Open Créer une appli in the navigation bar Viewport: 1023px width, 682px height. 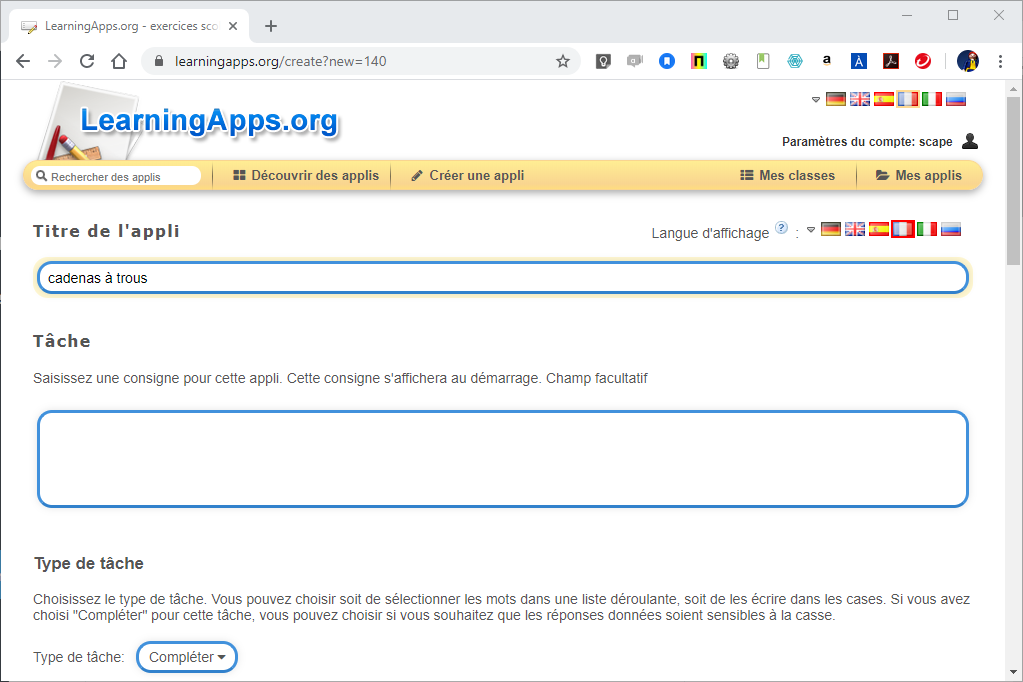coord(468,176)
